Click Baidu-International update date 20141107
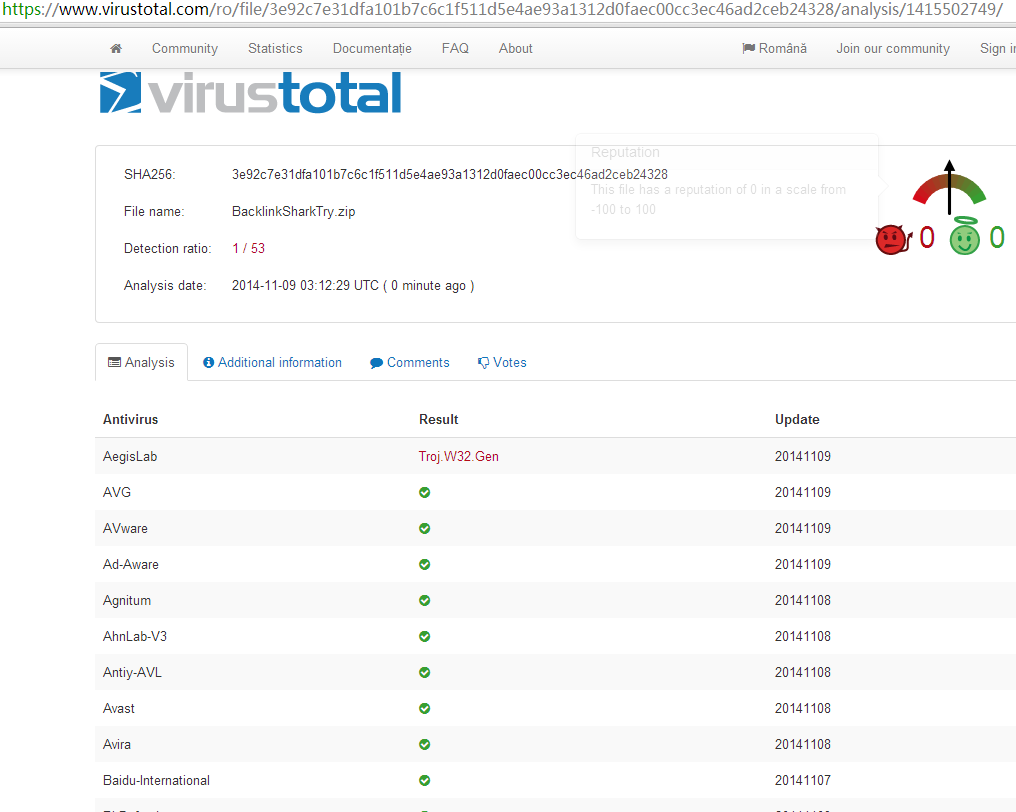 click(803, 780)
